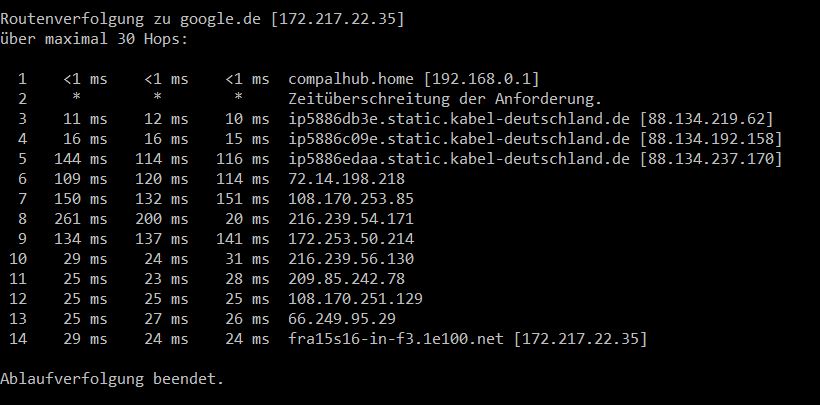820x405 pixels.
Task: Click the hop 10 address 216.239.56.130
Action: tap(350, 259)
